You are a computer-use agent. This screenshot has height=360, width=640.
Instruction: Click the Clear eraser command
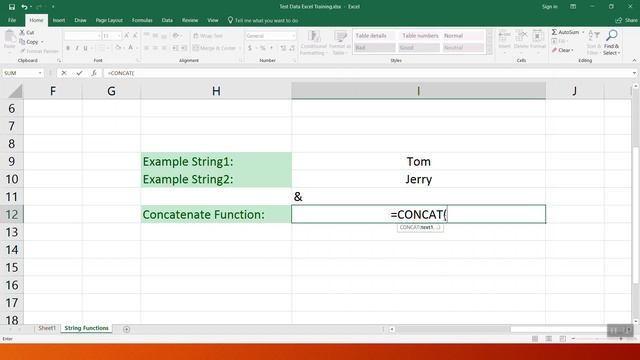[562, 50]
